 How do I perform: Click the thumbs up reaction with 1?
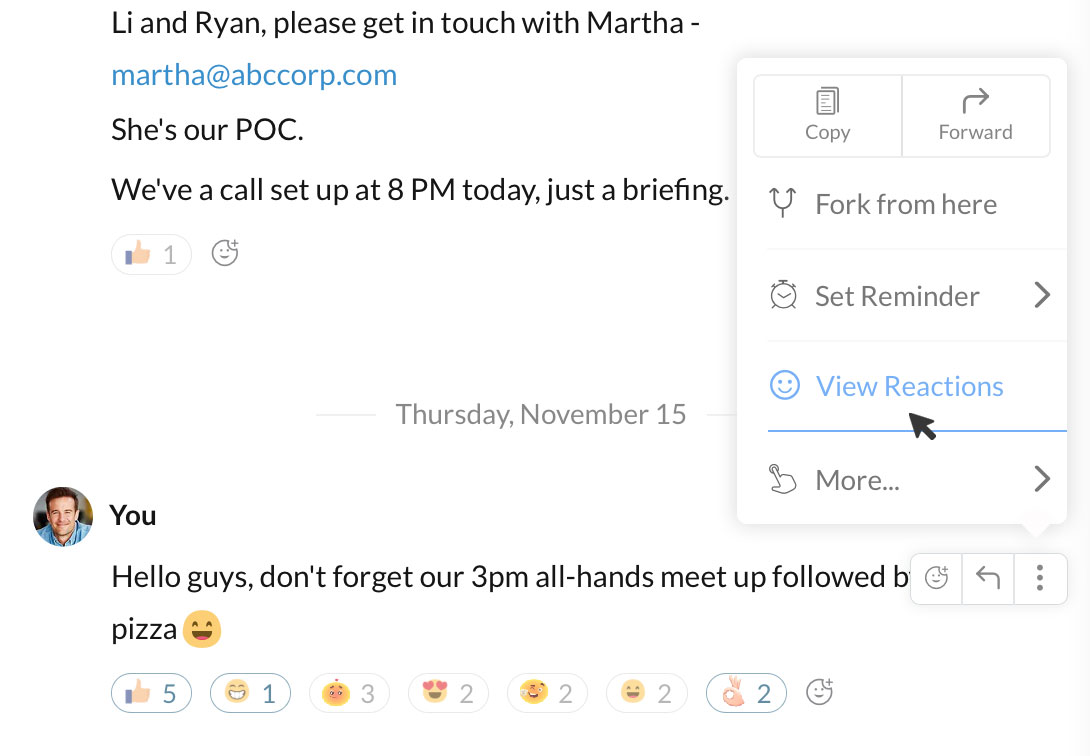(x=151, y=255)
